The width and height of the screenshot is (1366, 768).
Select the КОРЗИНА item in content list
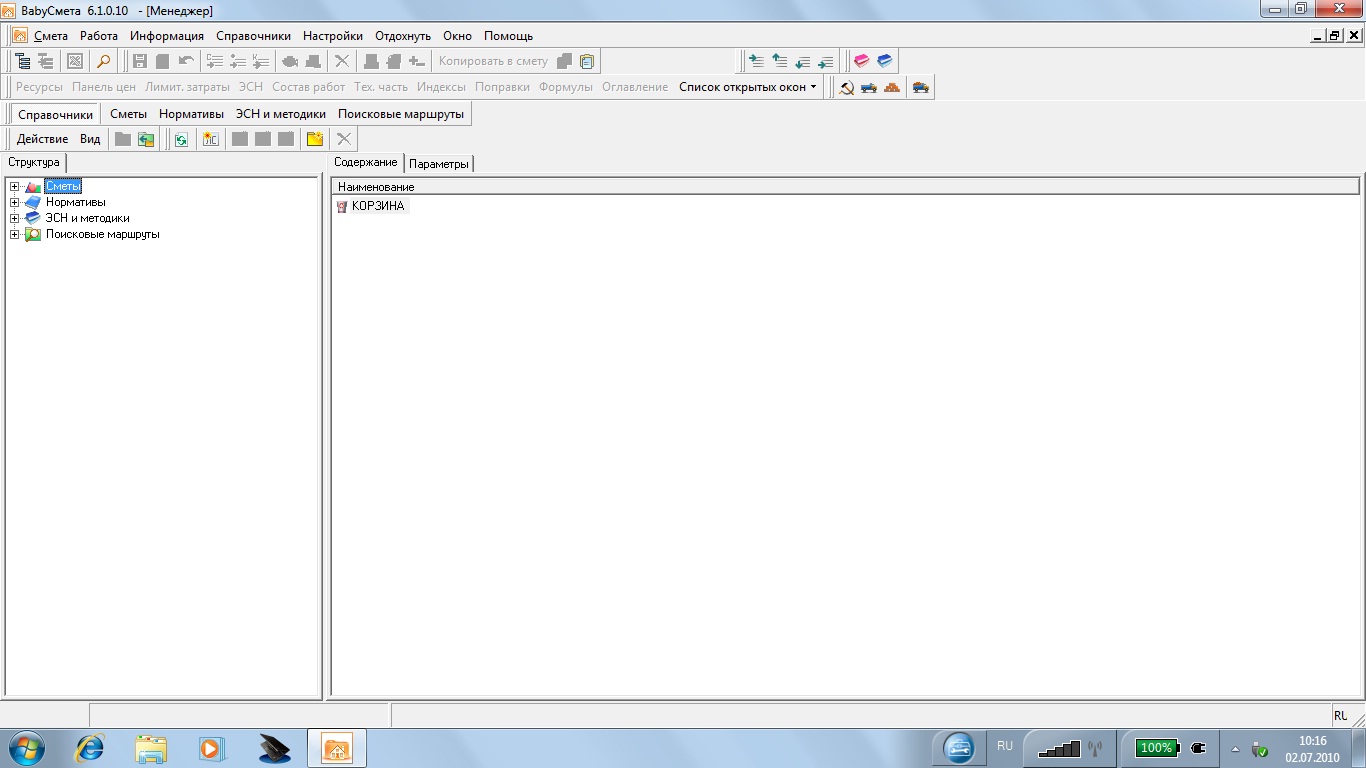372,206
